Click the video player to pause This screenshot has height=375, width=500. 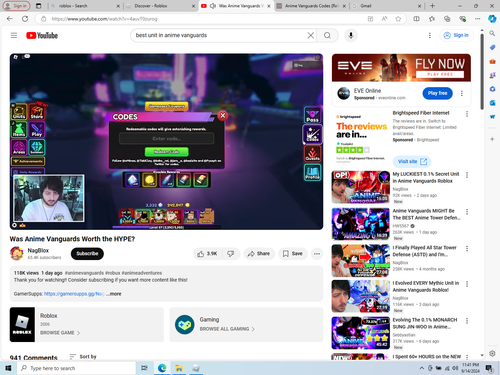[166, 141]
